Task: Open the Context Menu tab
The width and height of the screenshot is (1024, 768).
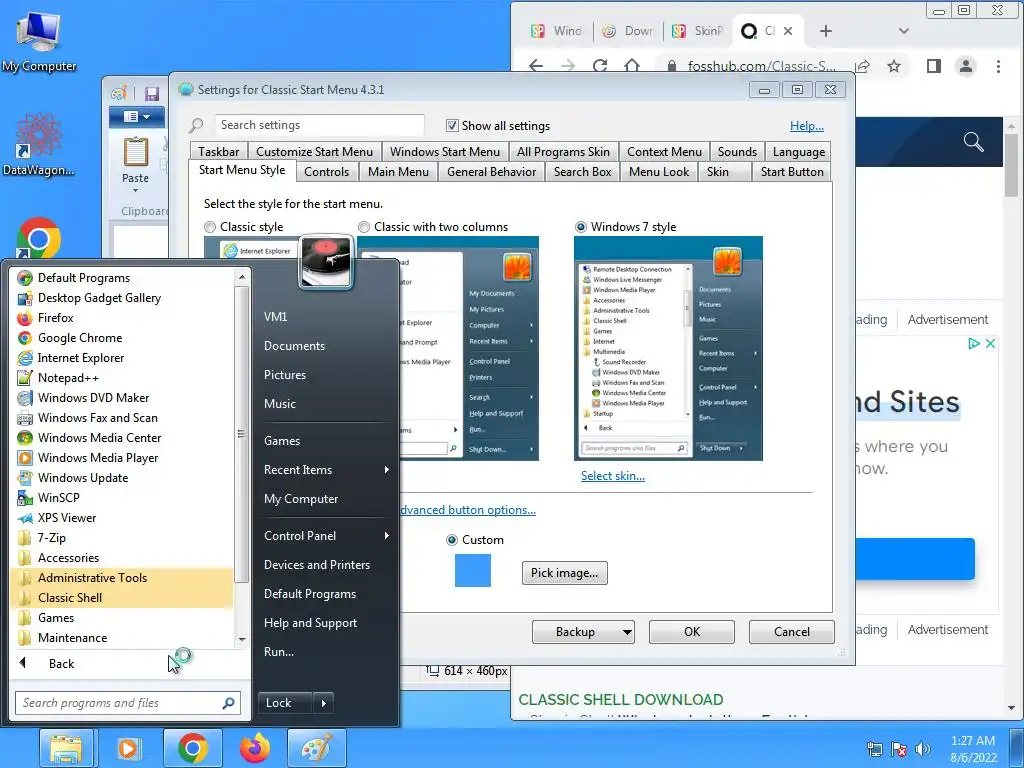Action: tap(664, 152)
